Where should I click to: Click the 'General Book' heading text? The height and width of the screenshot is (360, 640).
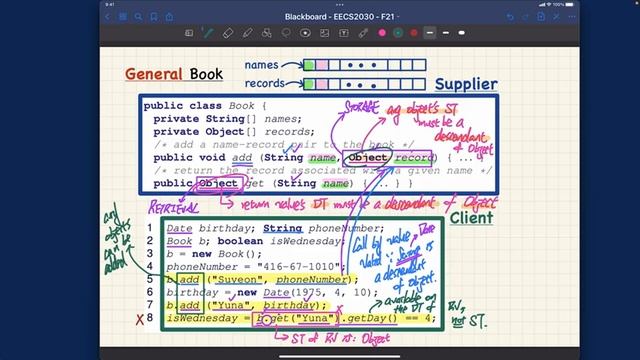click(x=174, y=74)
